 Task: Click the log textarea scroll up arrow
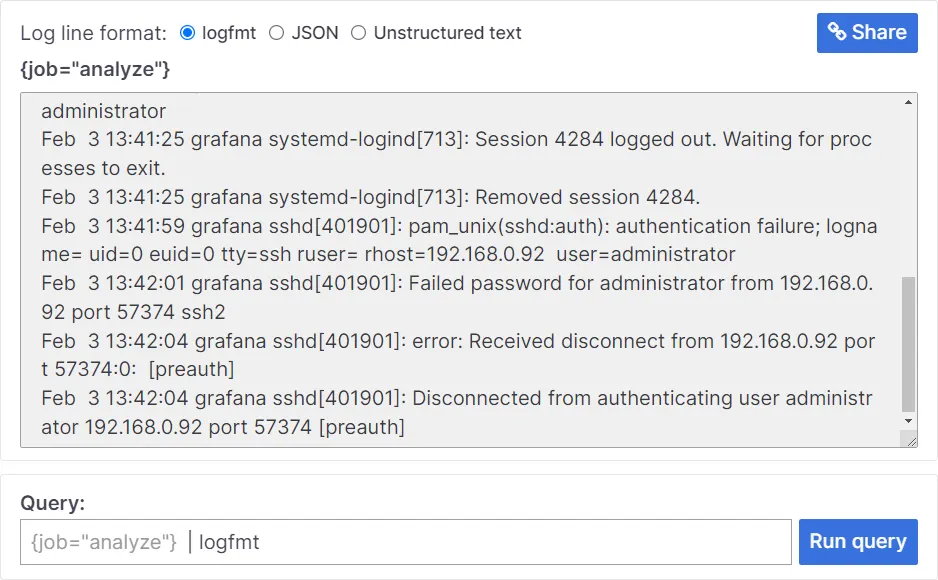908,102
